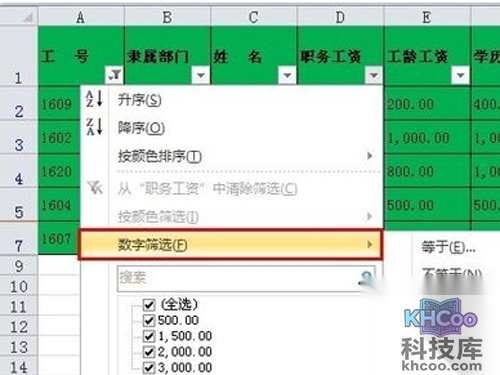Viewport: 500px width, 375px height.
Task: Choose 降序(O) sort option
Action: point(231,128)
